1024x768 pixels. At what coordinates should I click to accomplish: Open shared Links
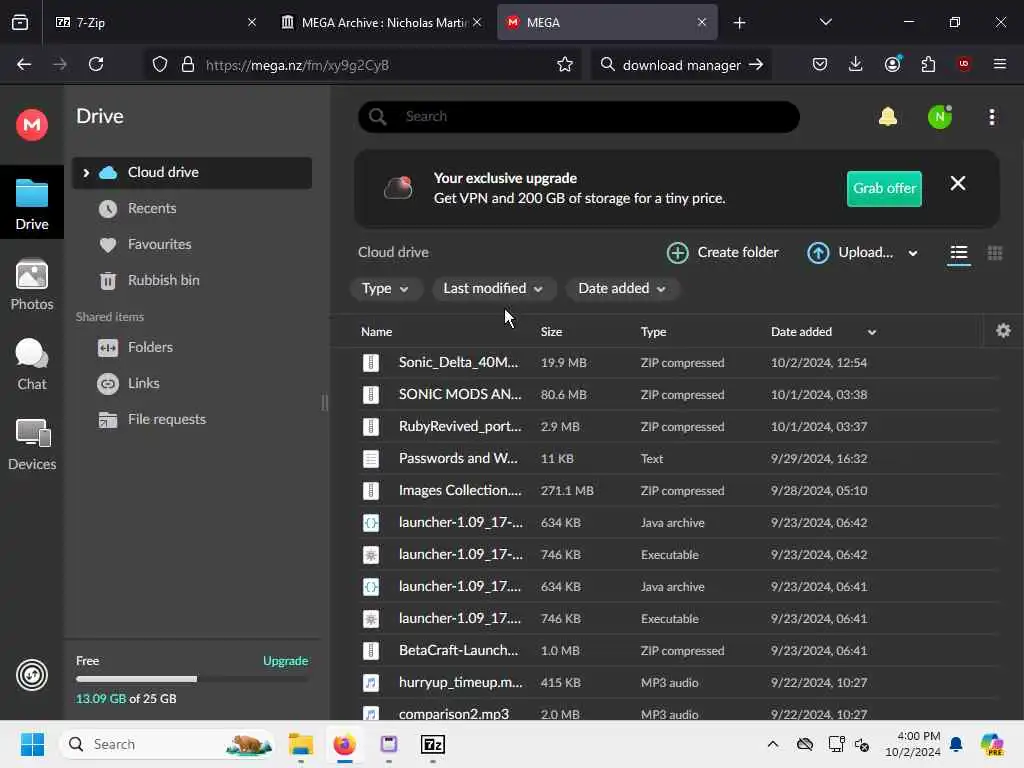click(143, 383)
